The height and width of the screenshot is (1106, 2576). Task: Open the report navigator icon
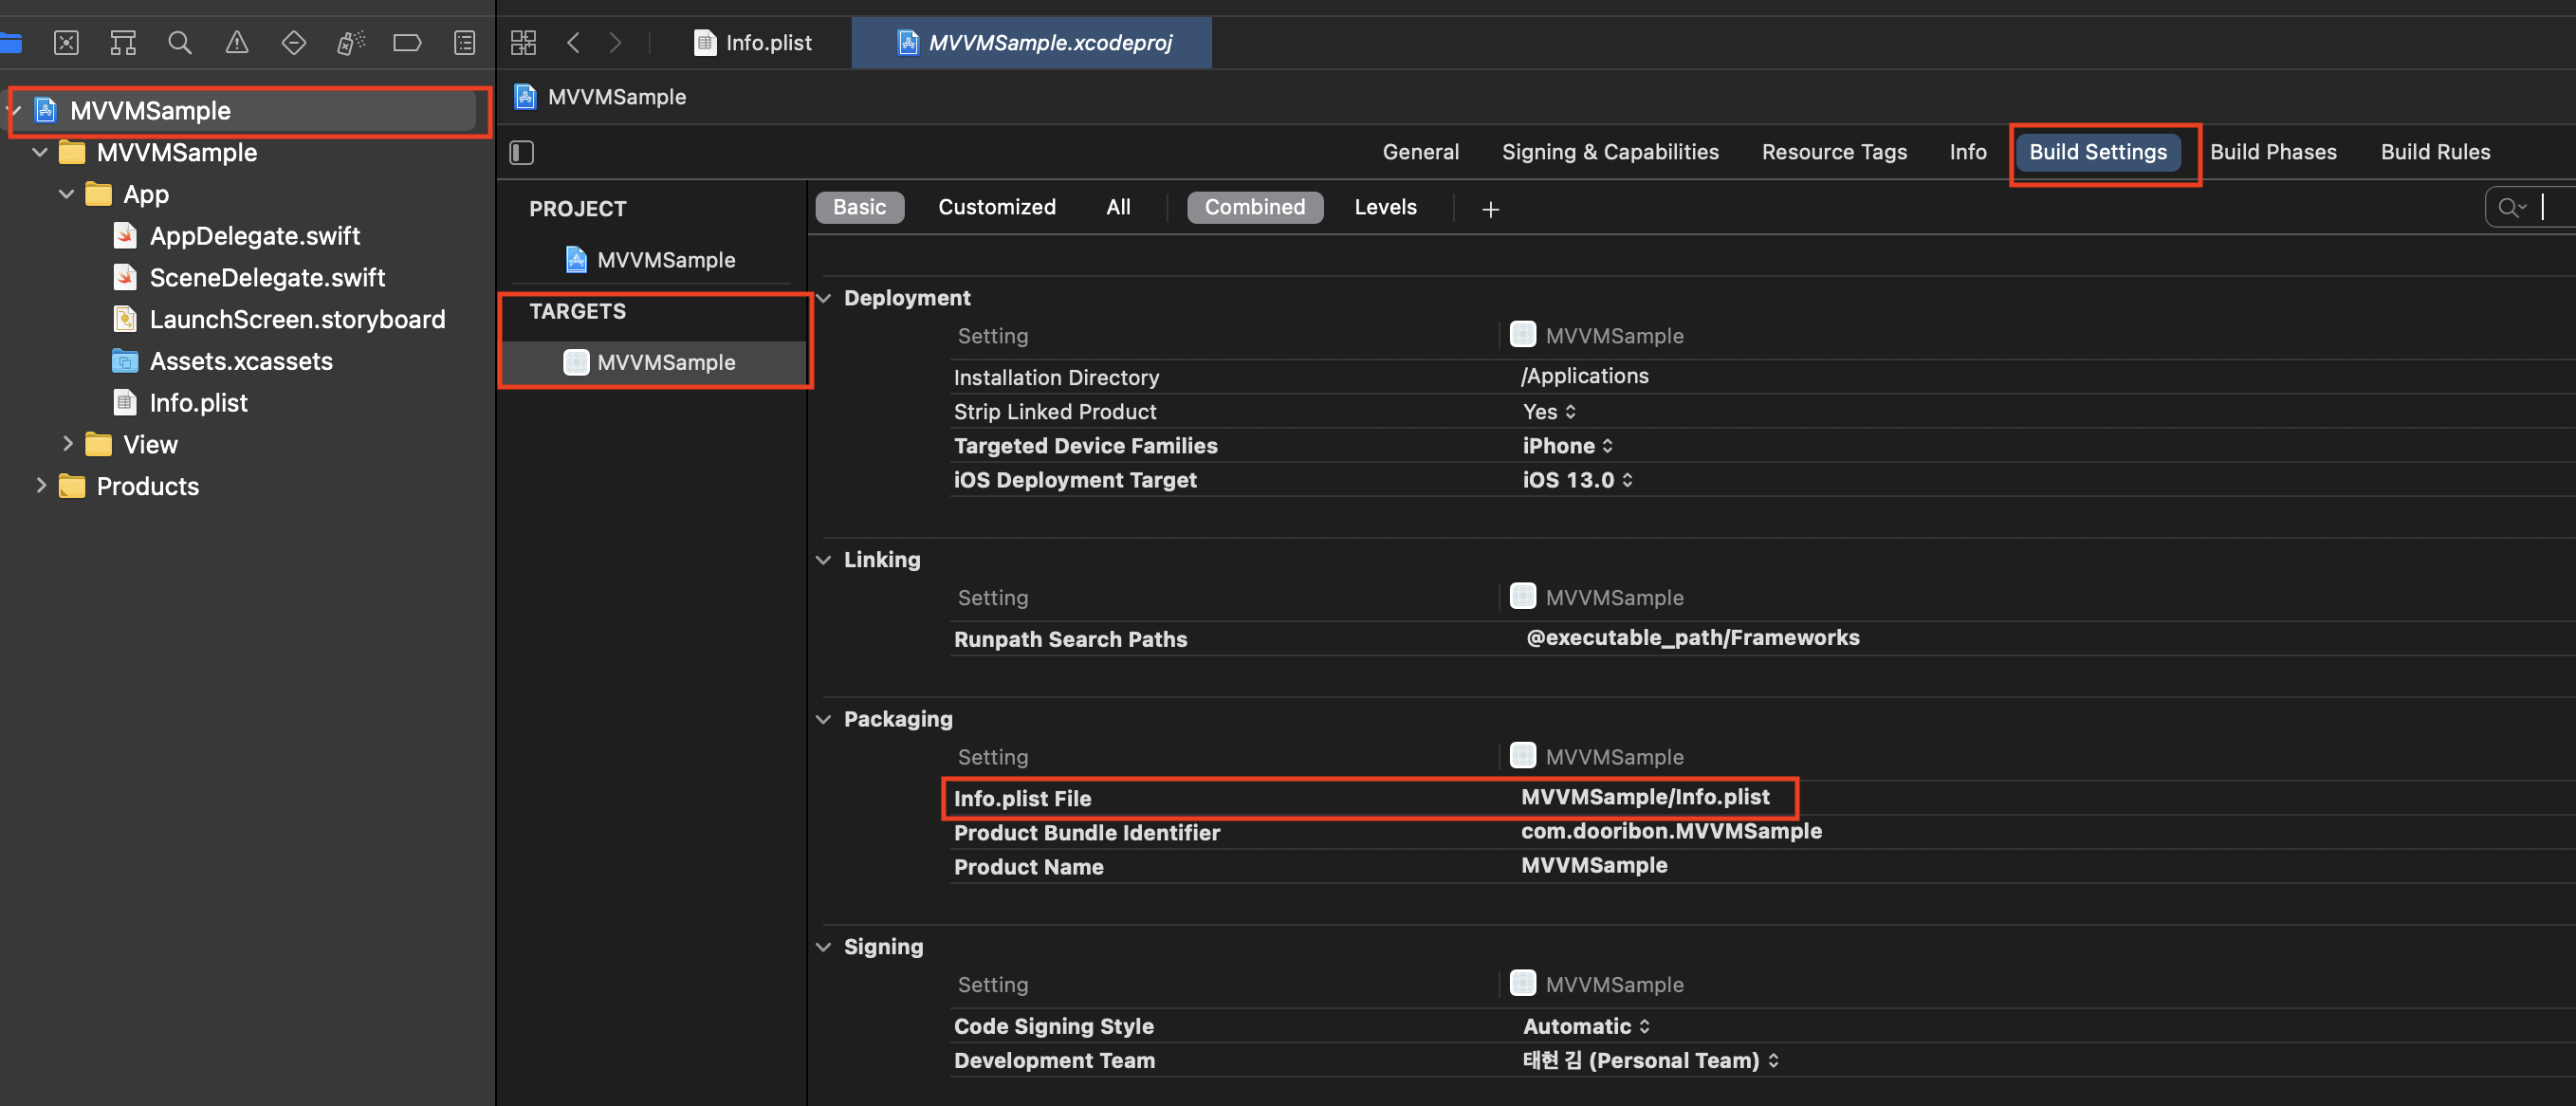point(464,42)
